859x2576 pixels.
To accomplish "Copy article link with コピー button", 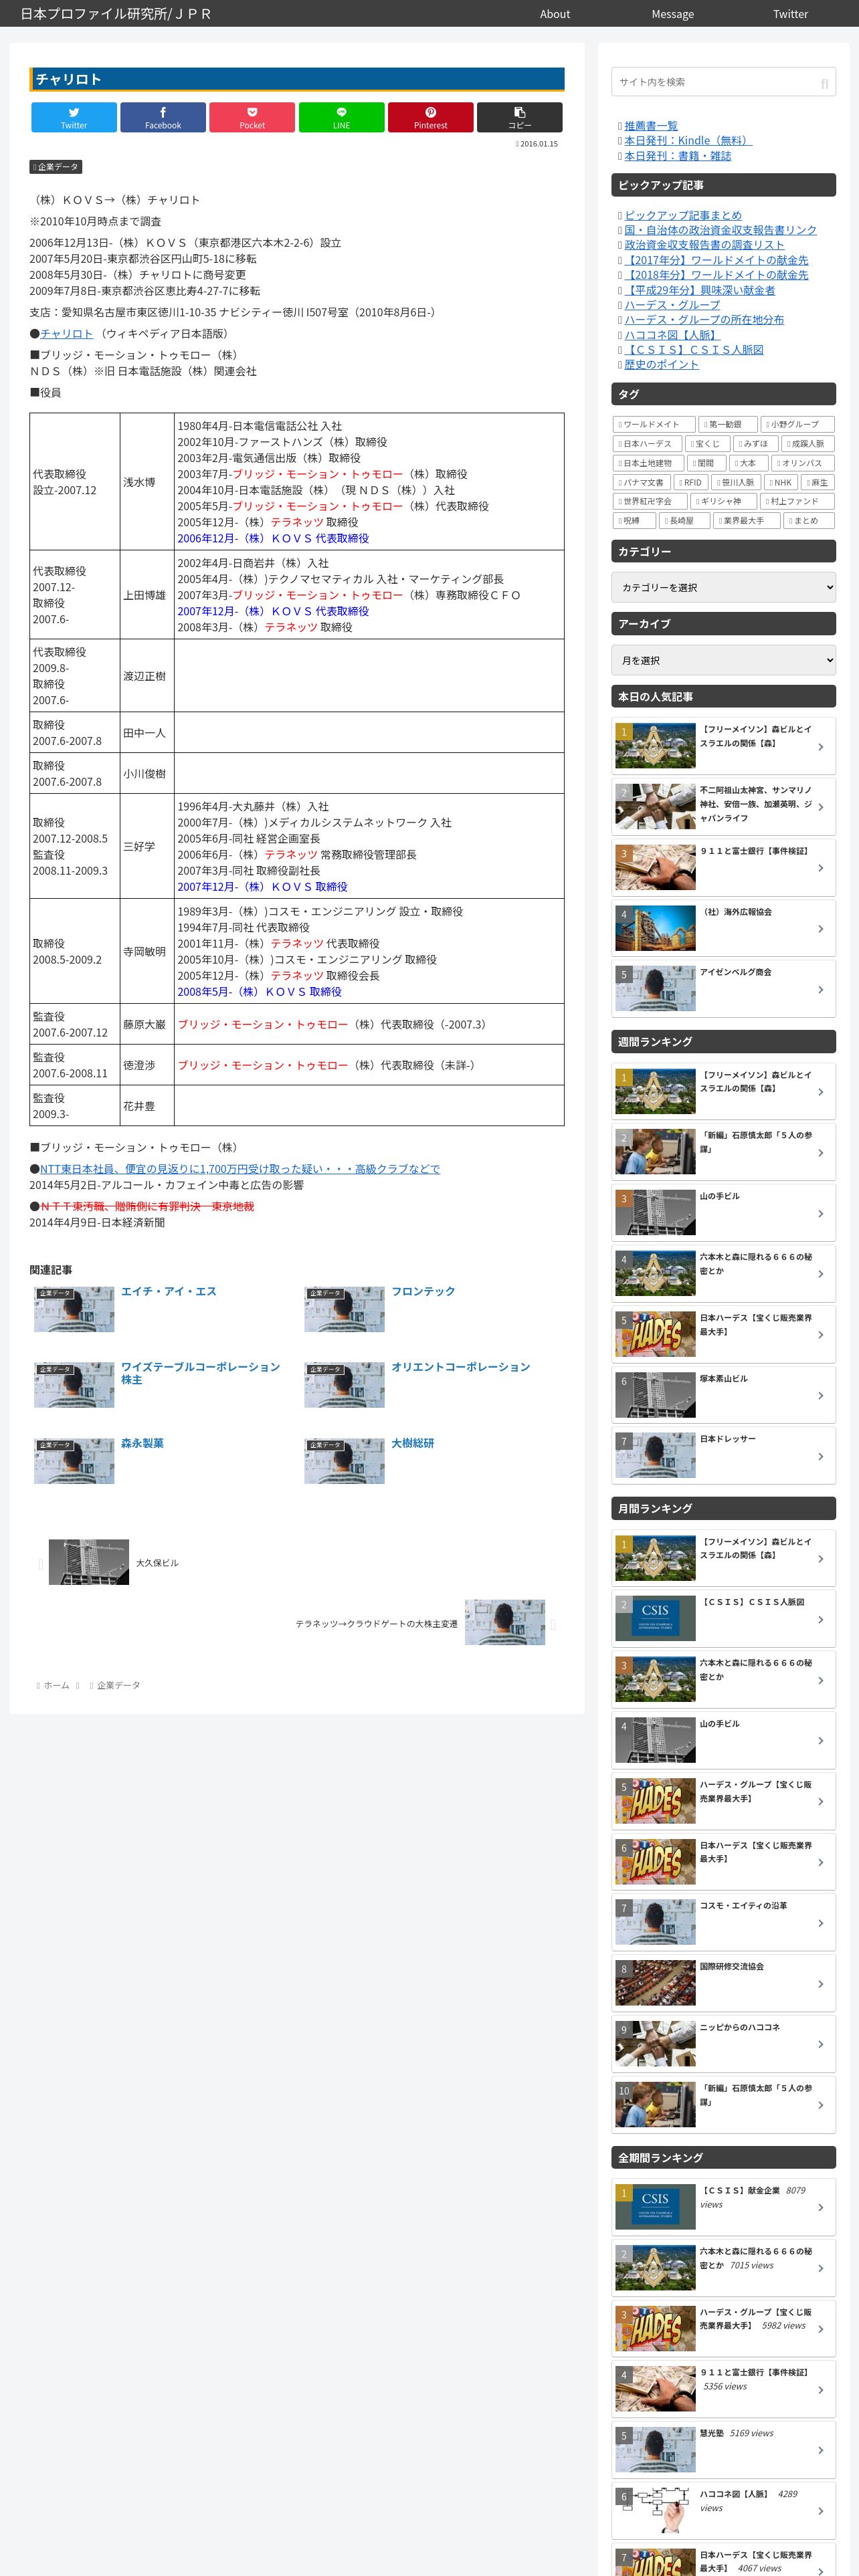I will pos(519,117).
